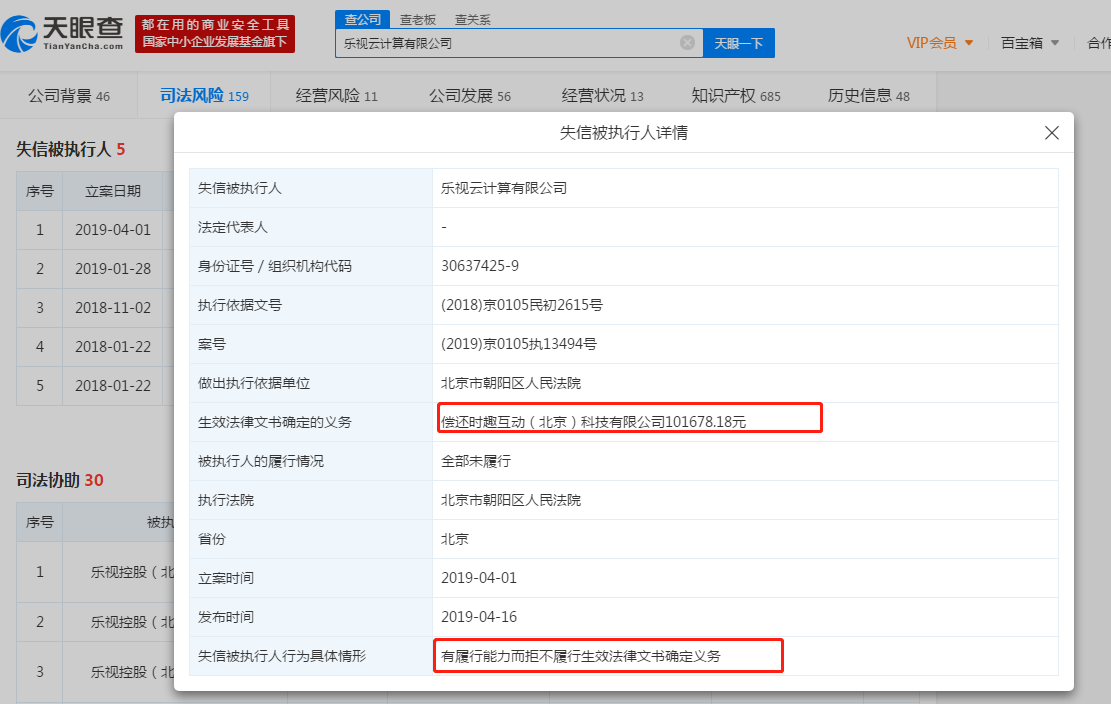Image resolution: width=1111 pixels, height=704 pixels.
Task: Click the red promotional banner
Action: tap(215, 33)
